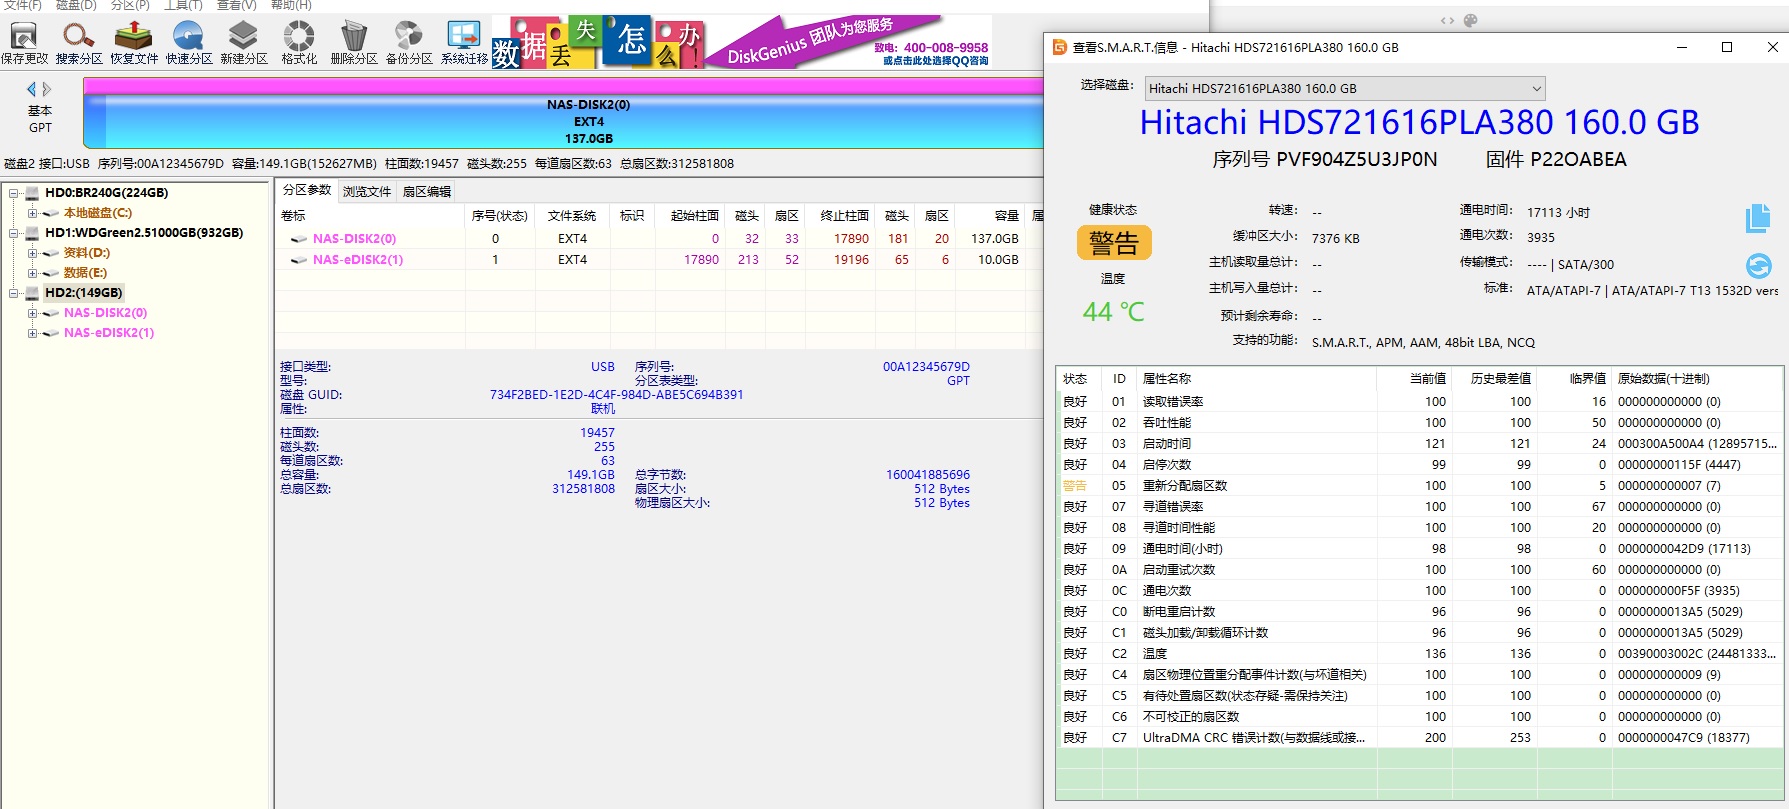Click the yellow 警告 health status badge
The height and width of the screenshot is (809, 1789).
1114,242
